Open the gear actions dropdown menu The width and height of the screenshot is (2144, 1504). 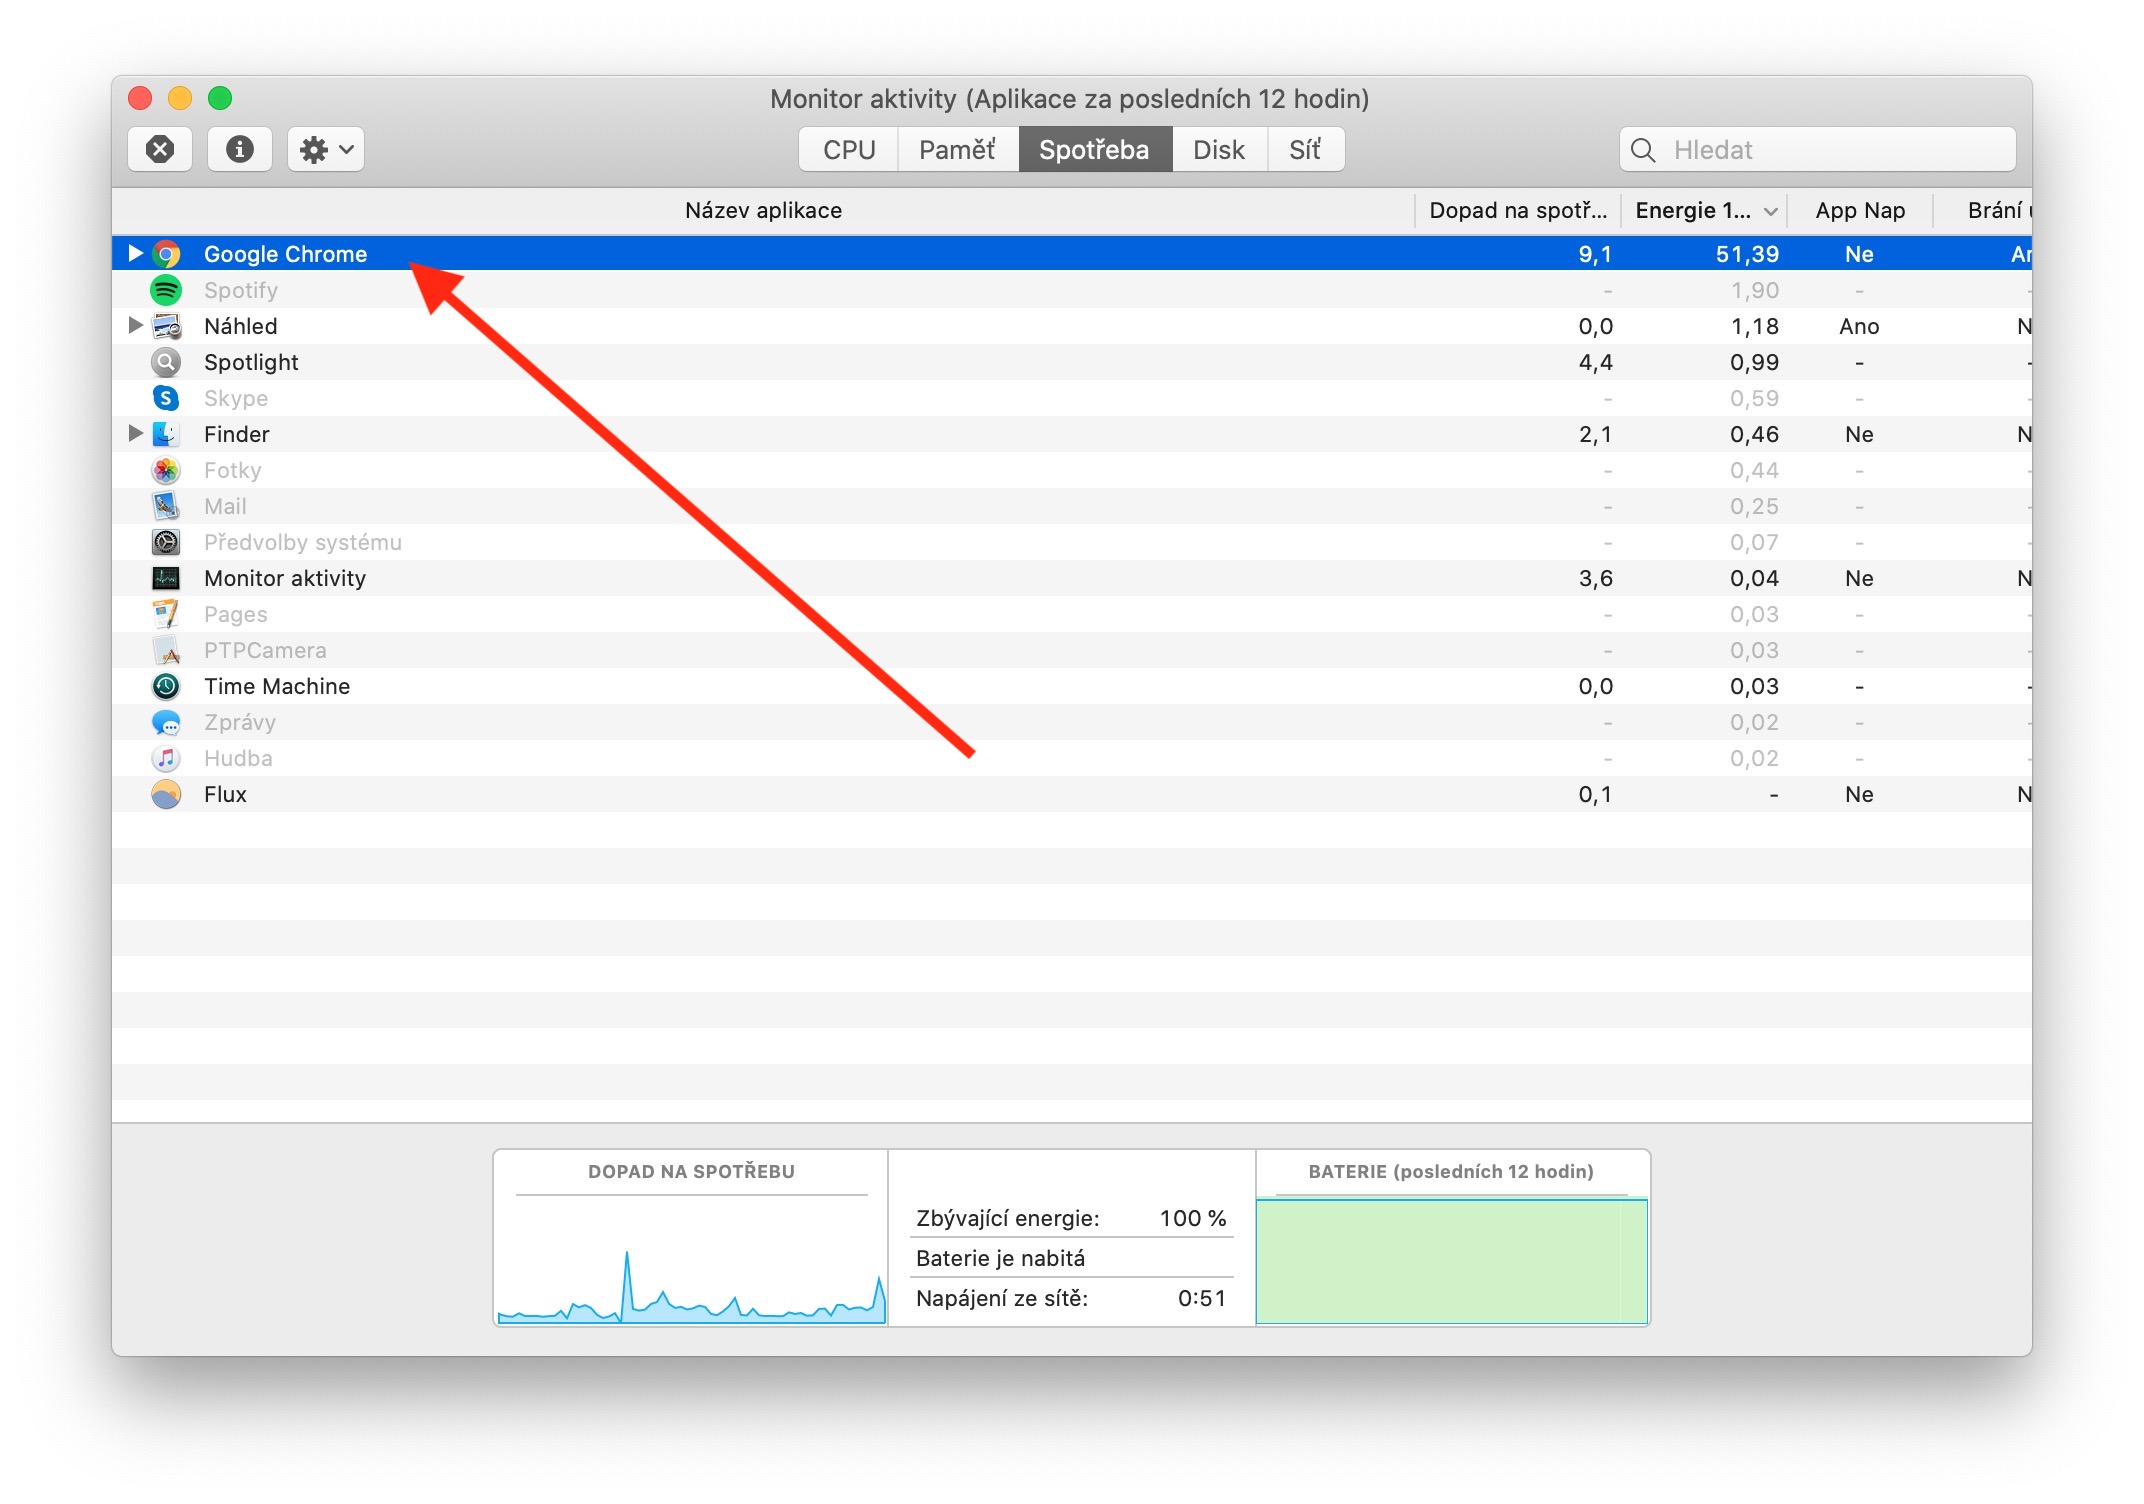point(325,150)
